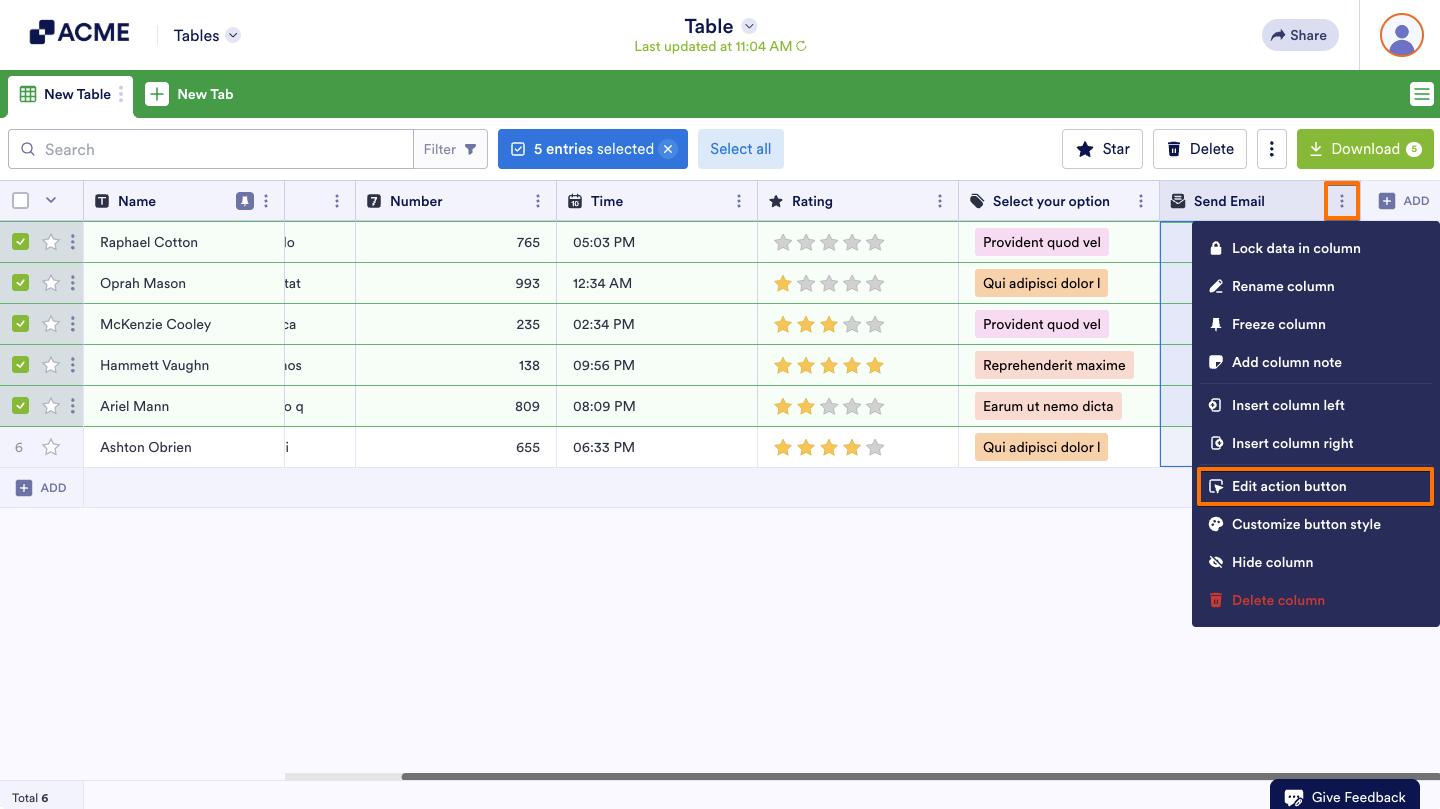Image resolution: width=1440 pixels, height=809 pixels.
Task: Click Send Email column kebab menu
Action: [1342, 201]
